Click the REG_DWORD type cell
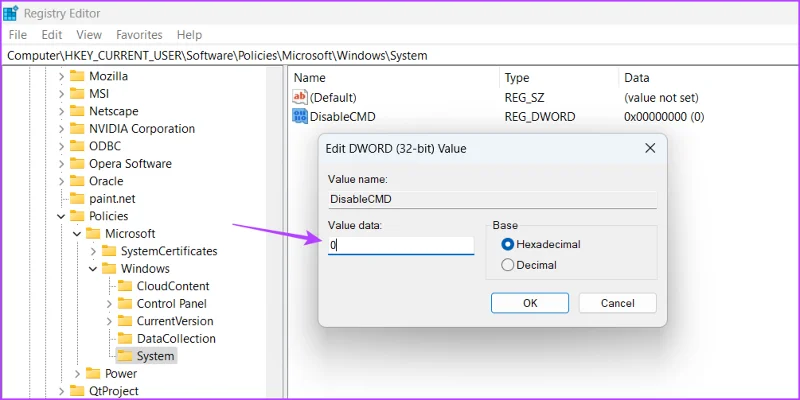The image size is (800, 400). click(540, 117)
